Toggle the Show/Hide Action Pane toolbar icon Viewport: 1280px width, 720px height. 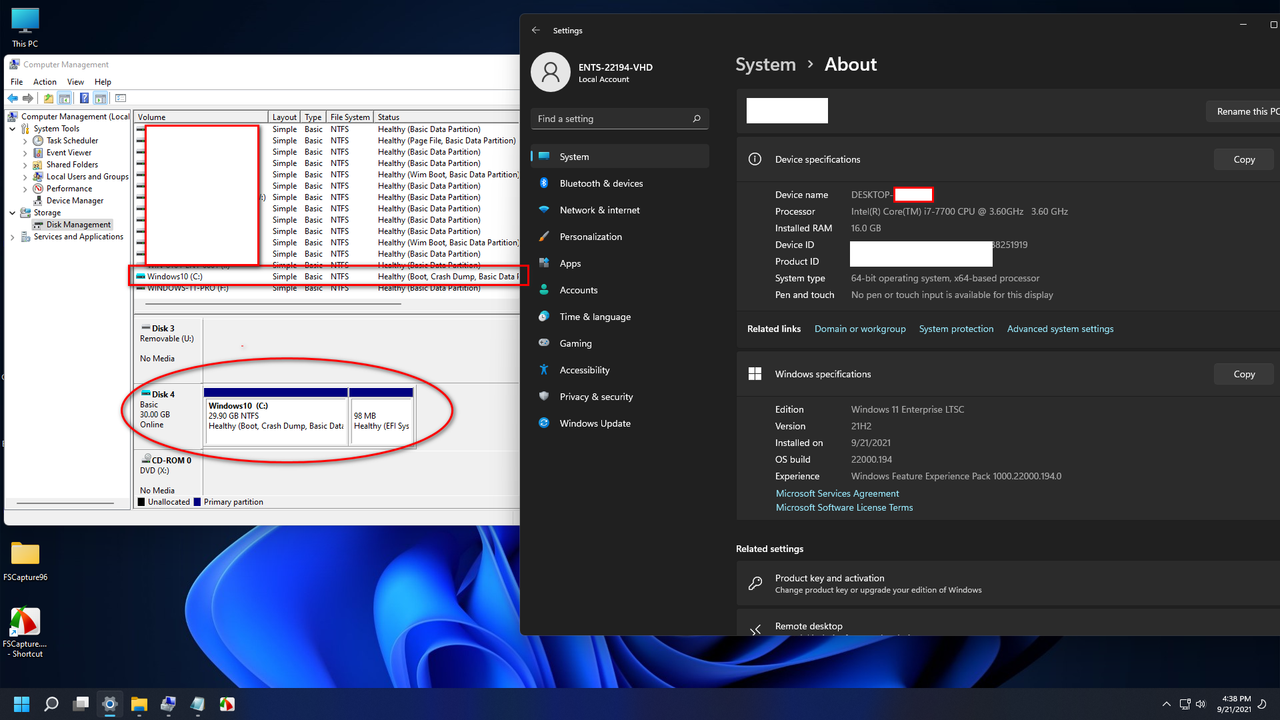click(x=101, y=98)
